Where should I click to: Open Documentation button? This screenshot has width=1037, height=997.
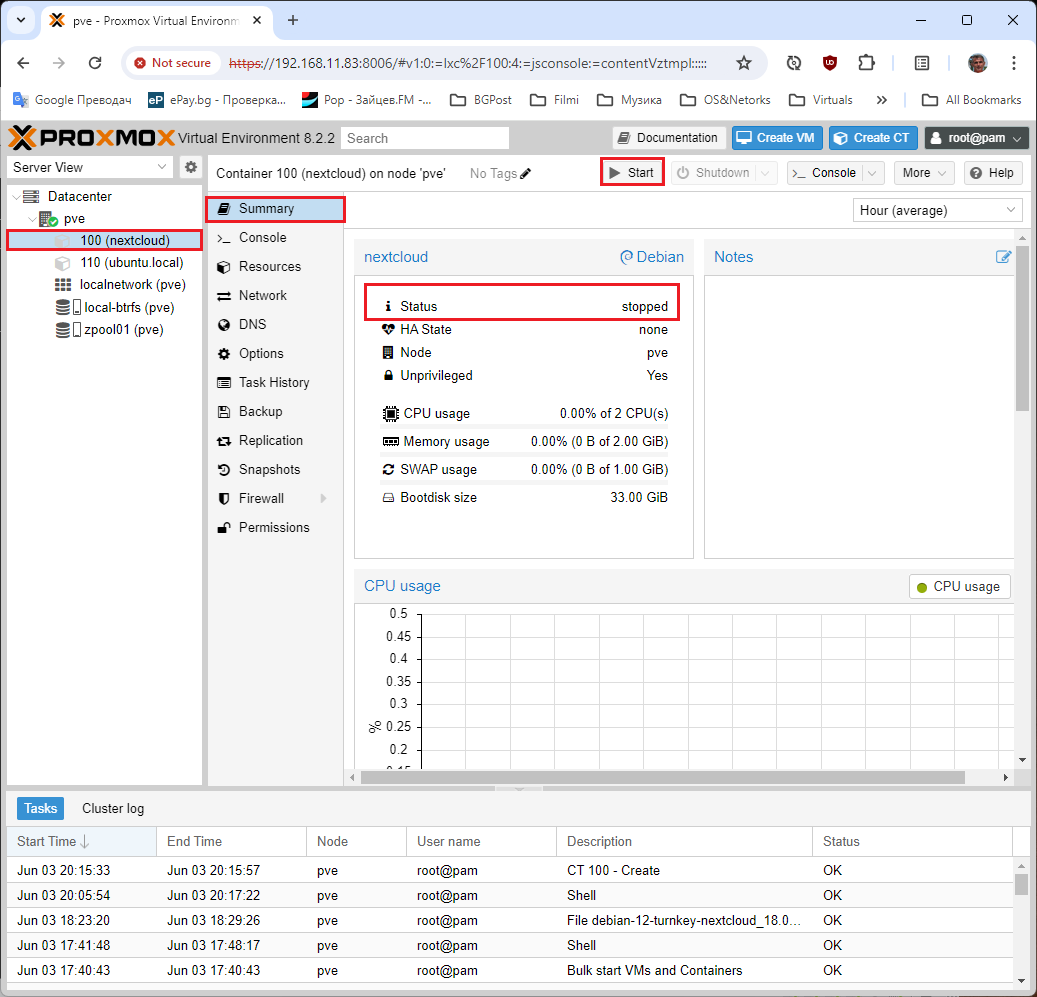tap(669, 138)
